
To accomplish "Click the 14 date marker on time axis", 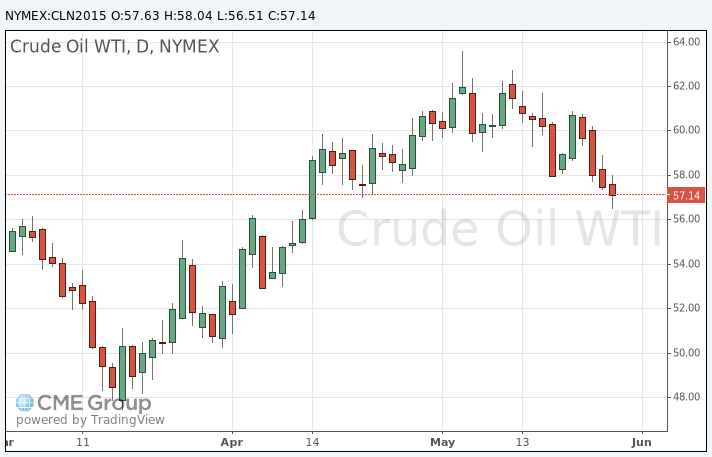I will pyautogui.click(x=312, y=442).
